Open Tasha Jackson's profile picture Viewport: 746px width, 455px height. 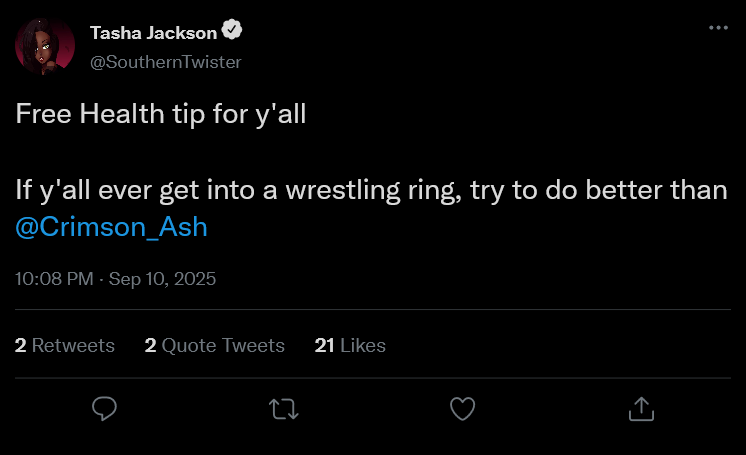[45, 47]
